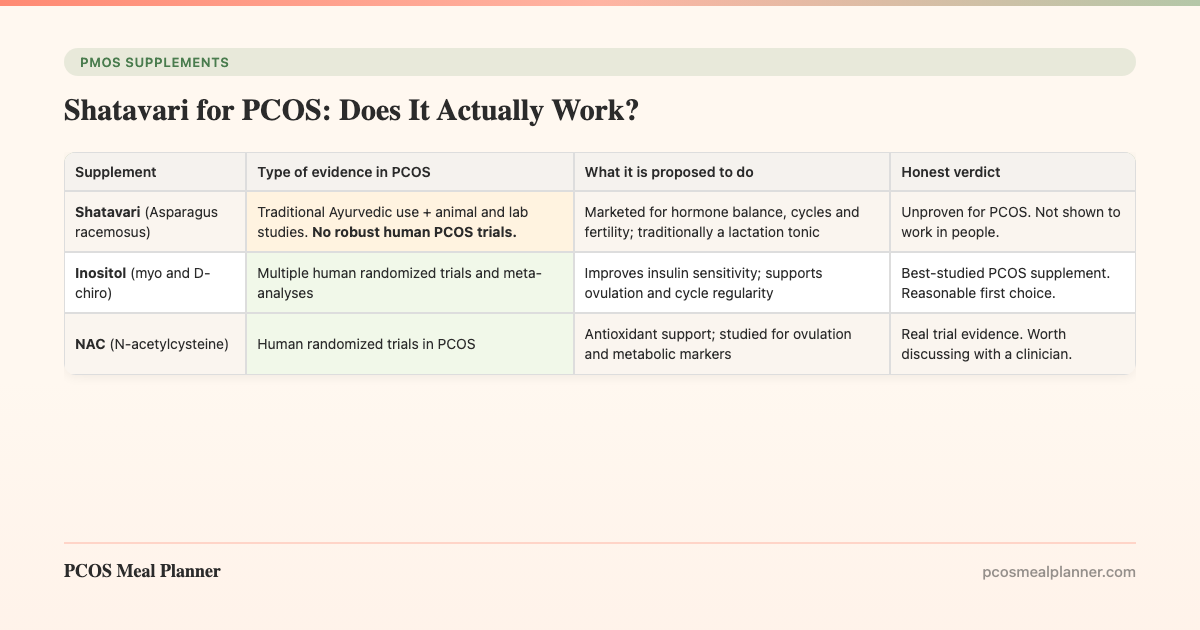Viewport: 1200px width, 630px height.
Task: Click the 'Honest verdict' column header
Action: (1013, 172)
